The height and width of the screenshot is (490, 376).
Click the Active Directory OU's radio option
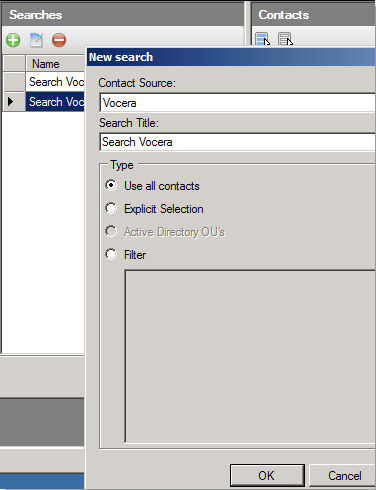(111, 231)
